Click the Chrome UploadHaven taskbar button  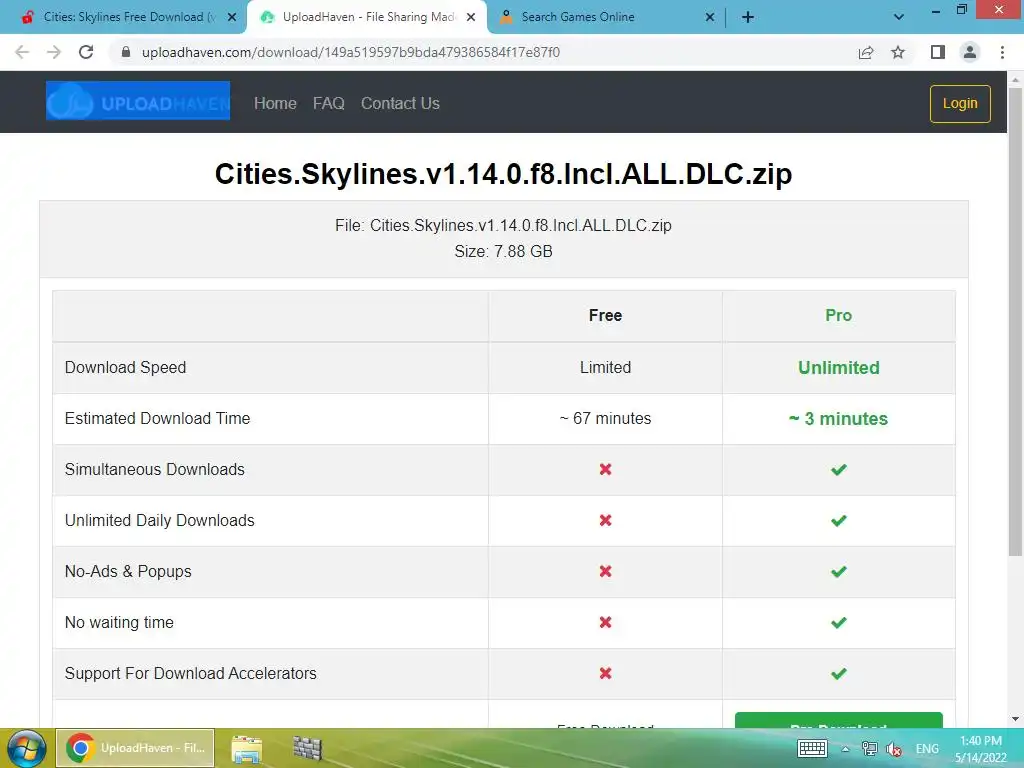tap(135, 748)
